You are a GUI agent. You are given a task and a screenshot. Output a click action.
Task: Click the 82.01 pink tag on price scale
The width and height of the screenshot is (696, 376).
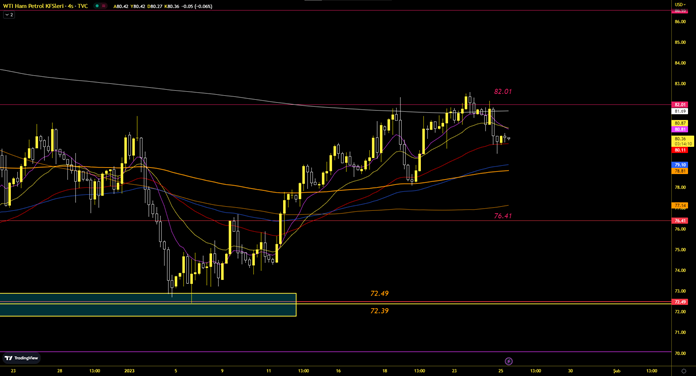click(x=680, y=105)
